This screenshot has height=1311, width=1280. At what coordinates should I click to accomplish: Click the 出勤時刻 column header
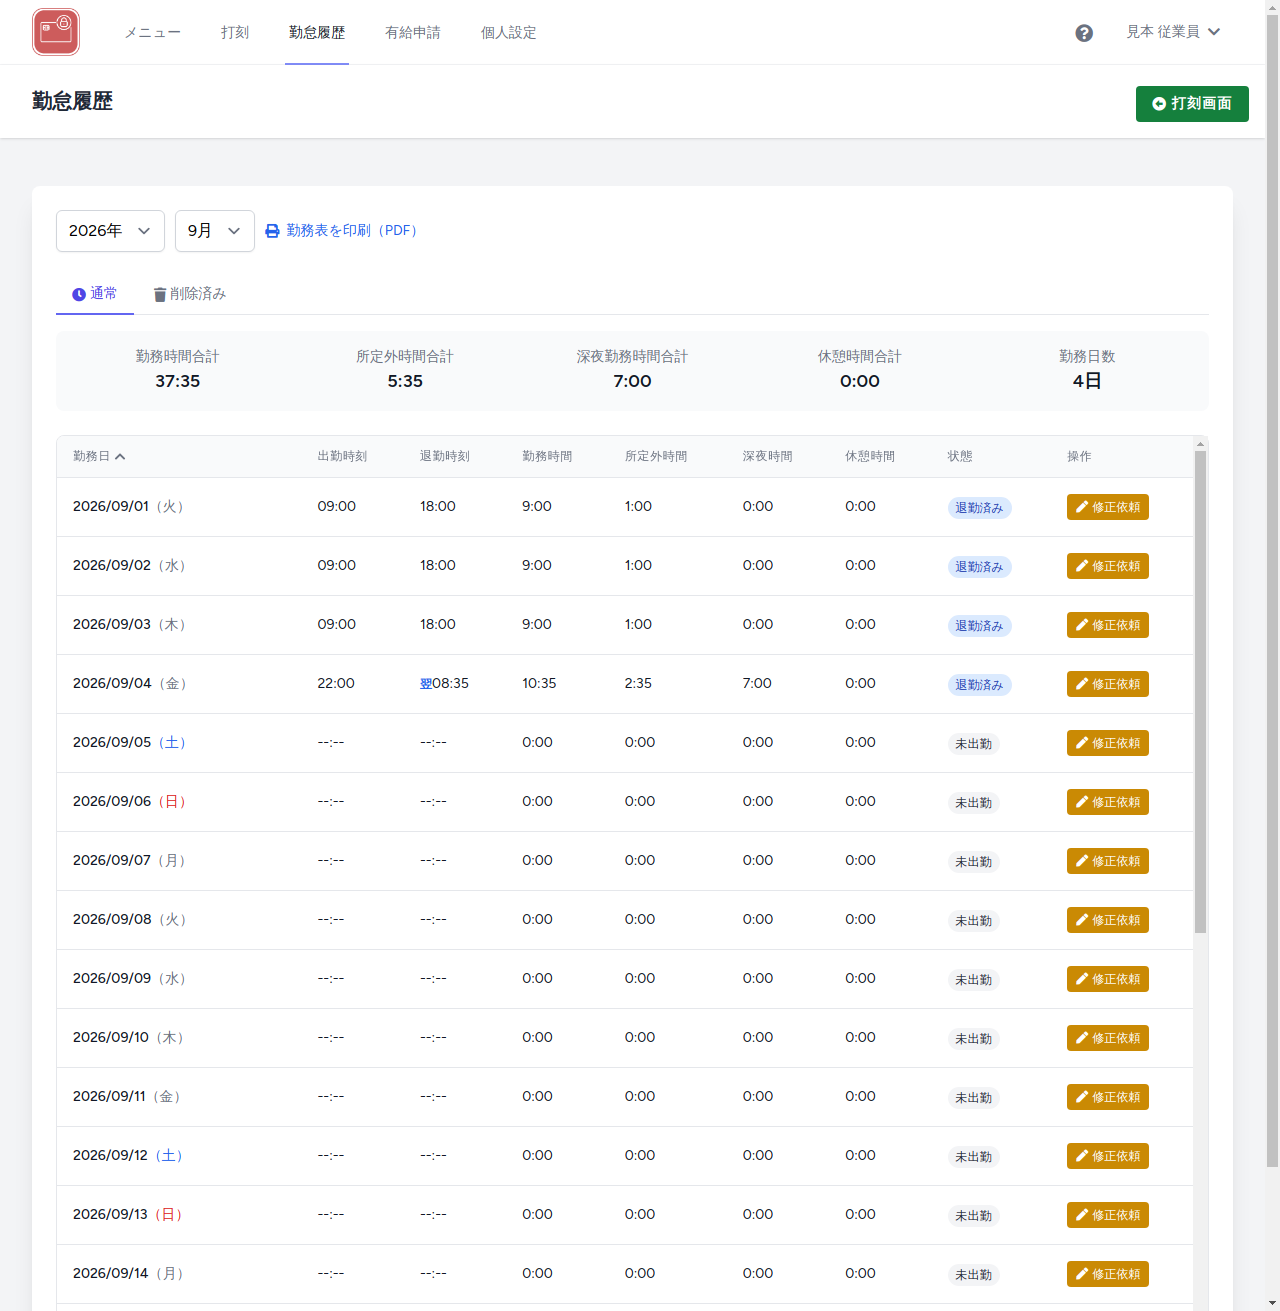click(342, 456)
